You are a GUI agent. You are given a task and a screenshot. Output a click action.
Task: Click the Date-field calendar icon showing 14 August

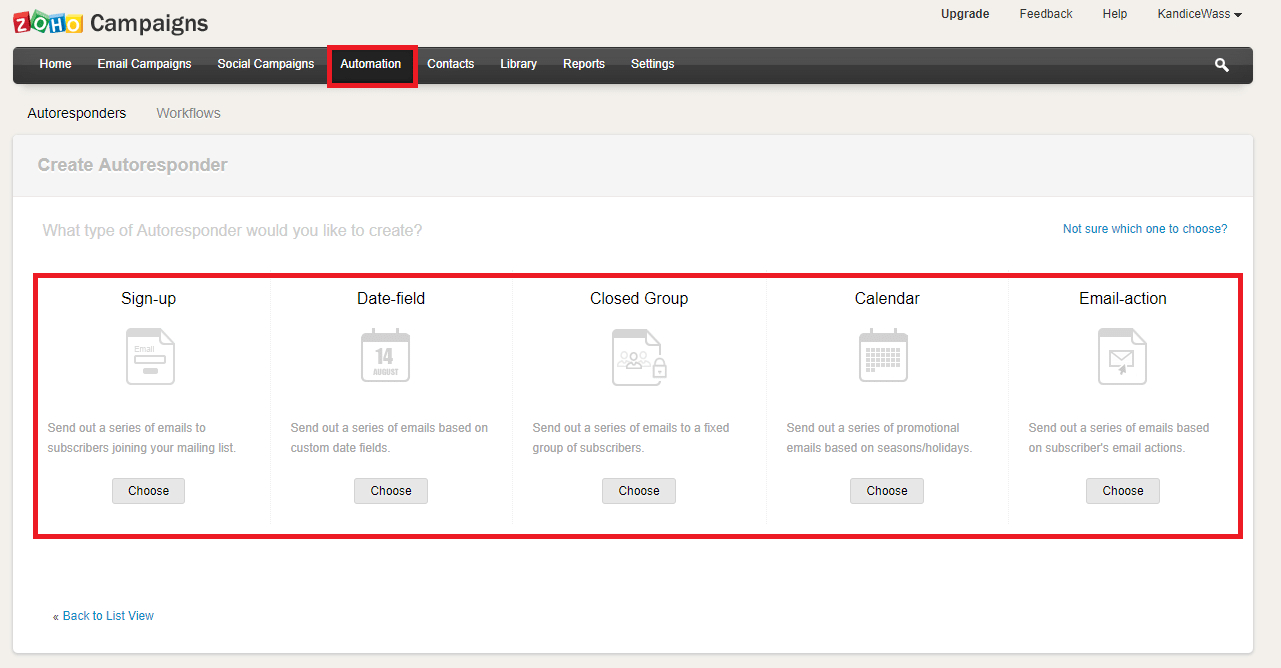click(x=385, y=356)
